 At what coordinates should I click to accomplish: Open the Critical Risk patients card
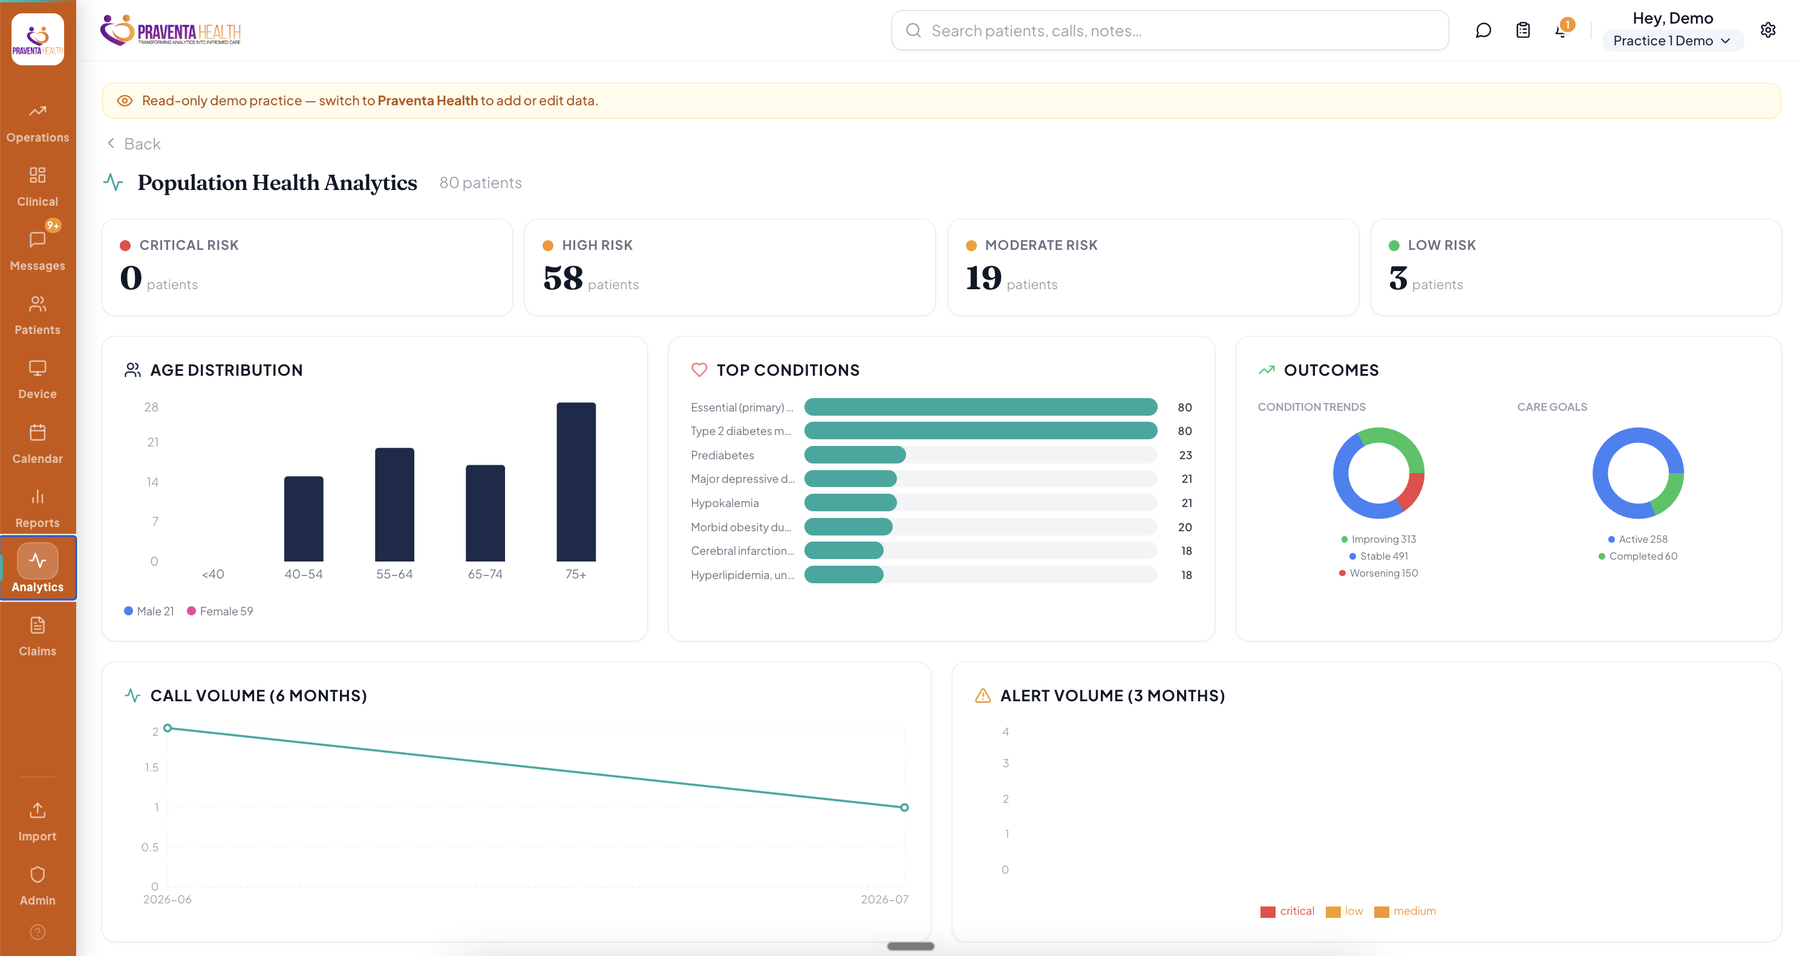pos(307,267)
